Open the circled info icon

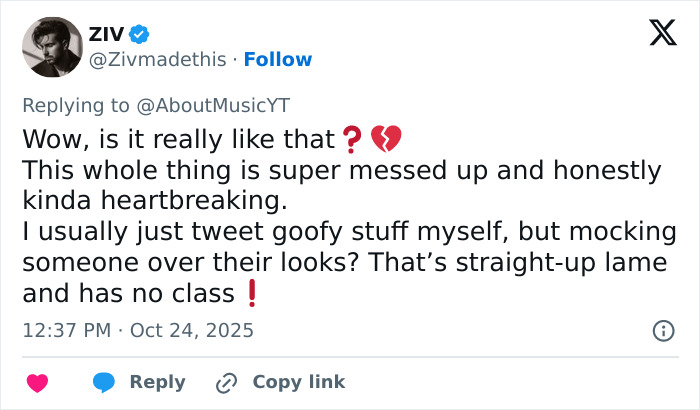pyautogui.click(x=662, y=330)
